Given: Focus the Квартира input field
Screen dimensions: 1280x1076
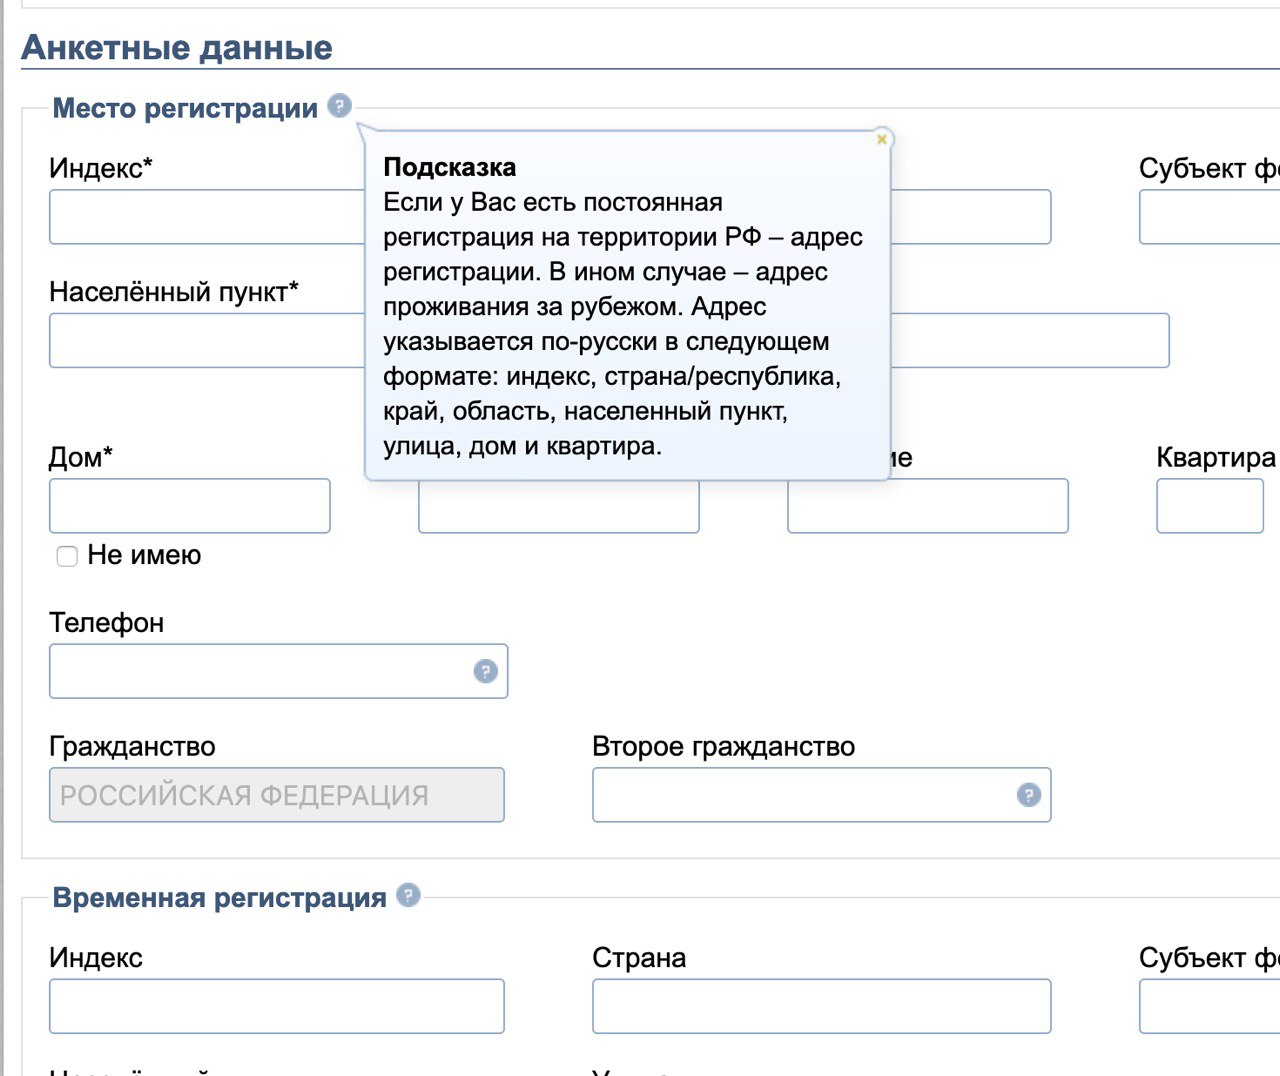Looking at the screenshot, I should coord(1210,505).
